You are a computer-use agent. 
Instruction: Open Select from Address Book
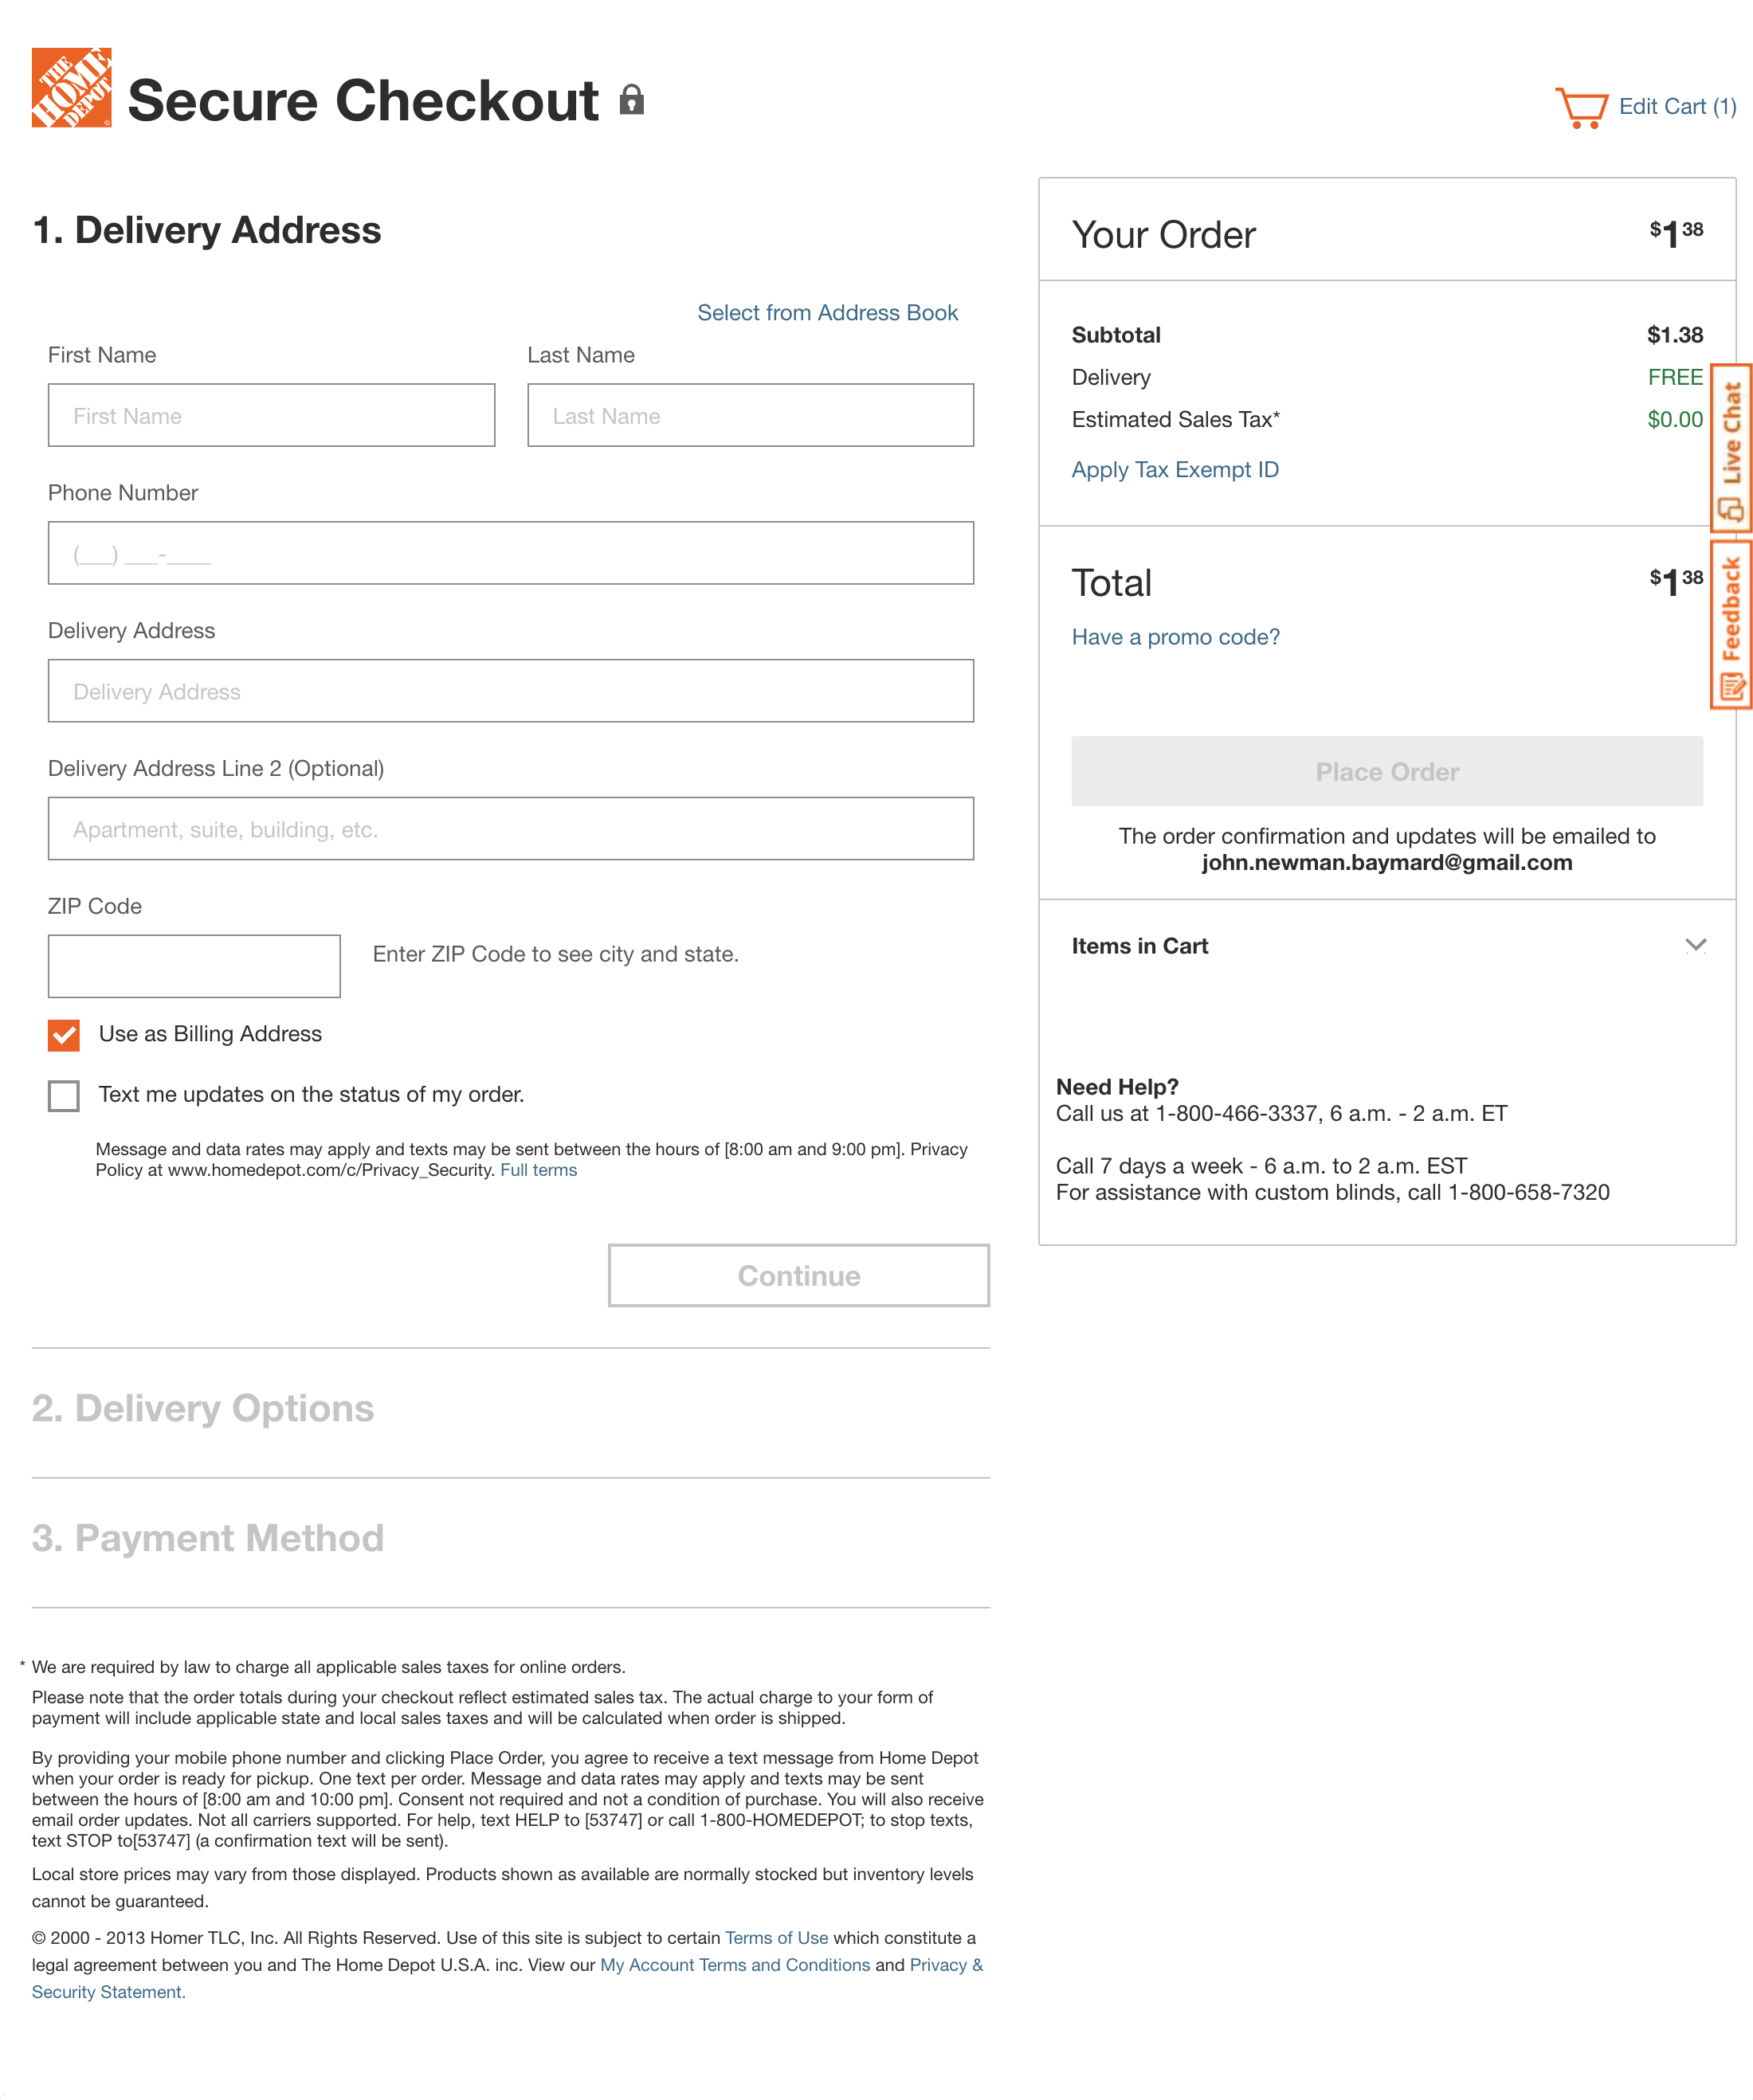click(x=827, y=313)
